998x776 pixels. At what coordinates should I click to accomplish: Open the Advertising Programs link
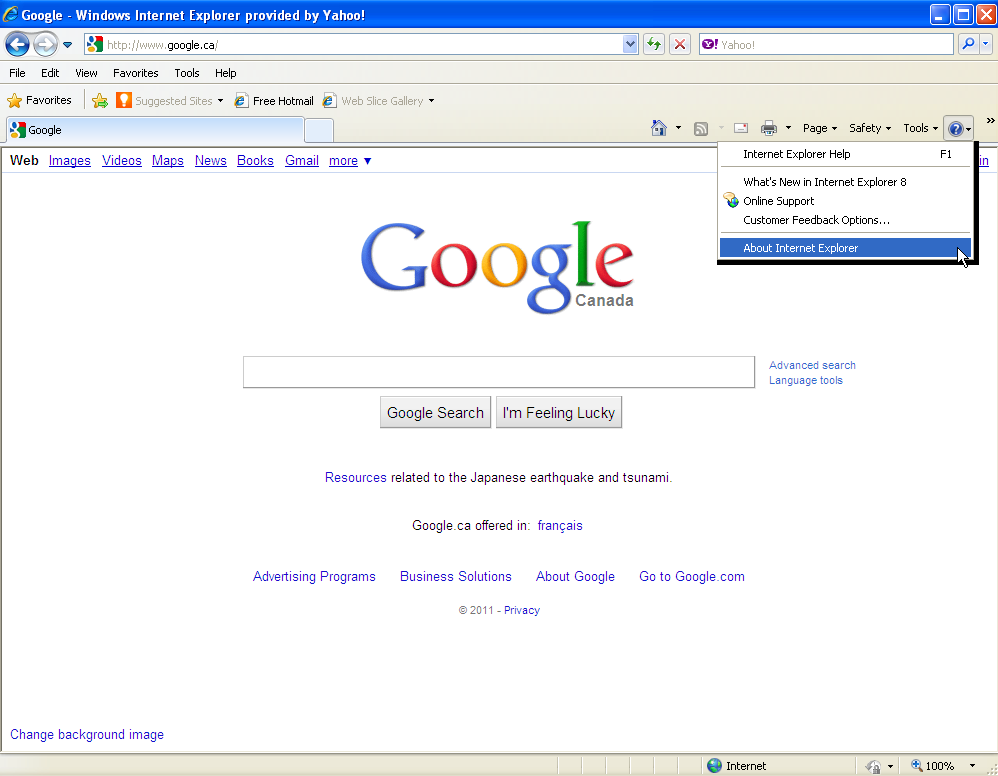point(314,577)
